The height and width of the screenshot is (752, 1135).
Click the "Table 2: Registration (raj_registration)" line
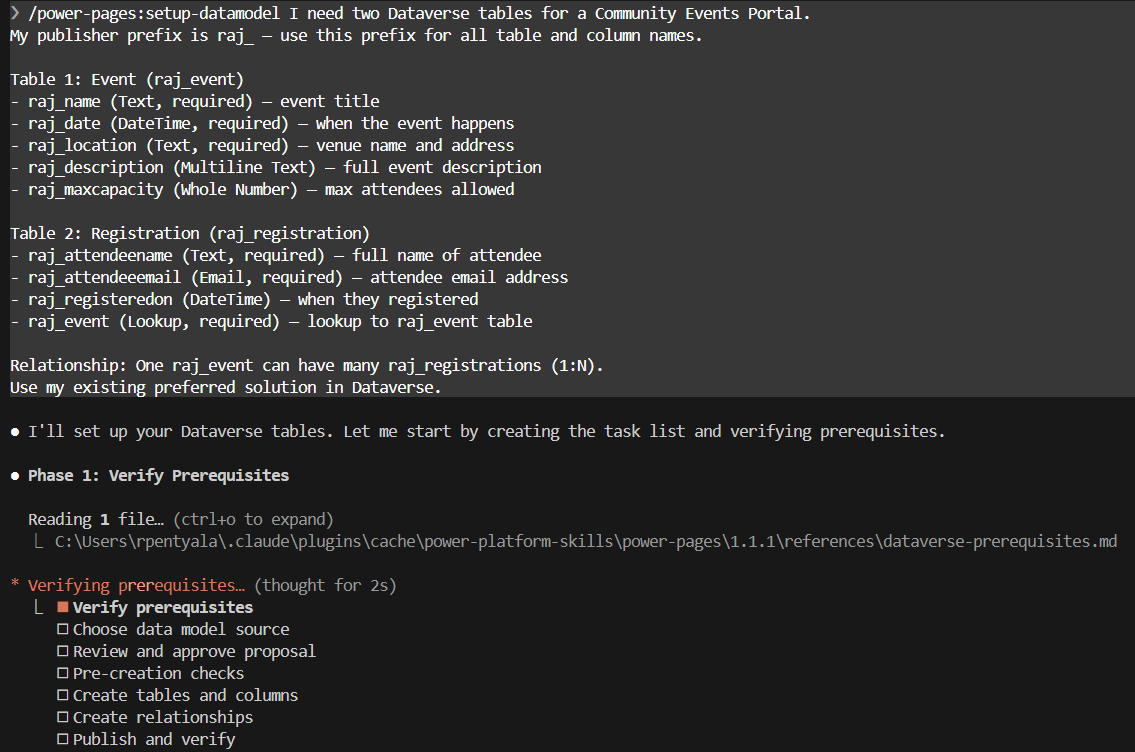[190, 233]
